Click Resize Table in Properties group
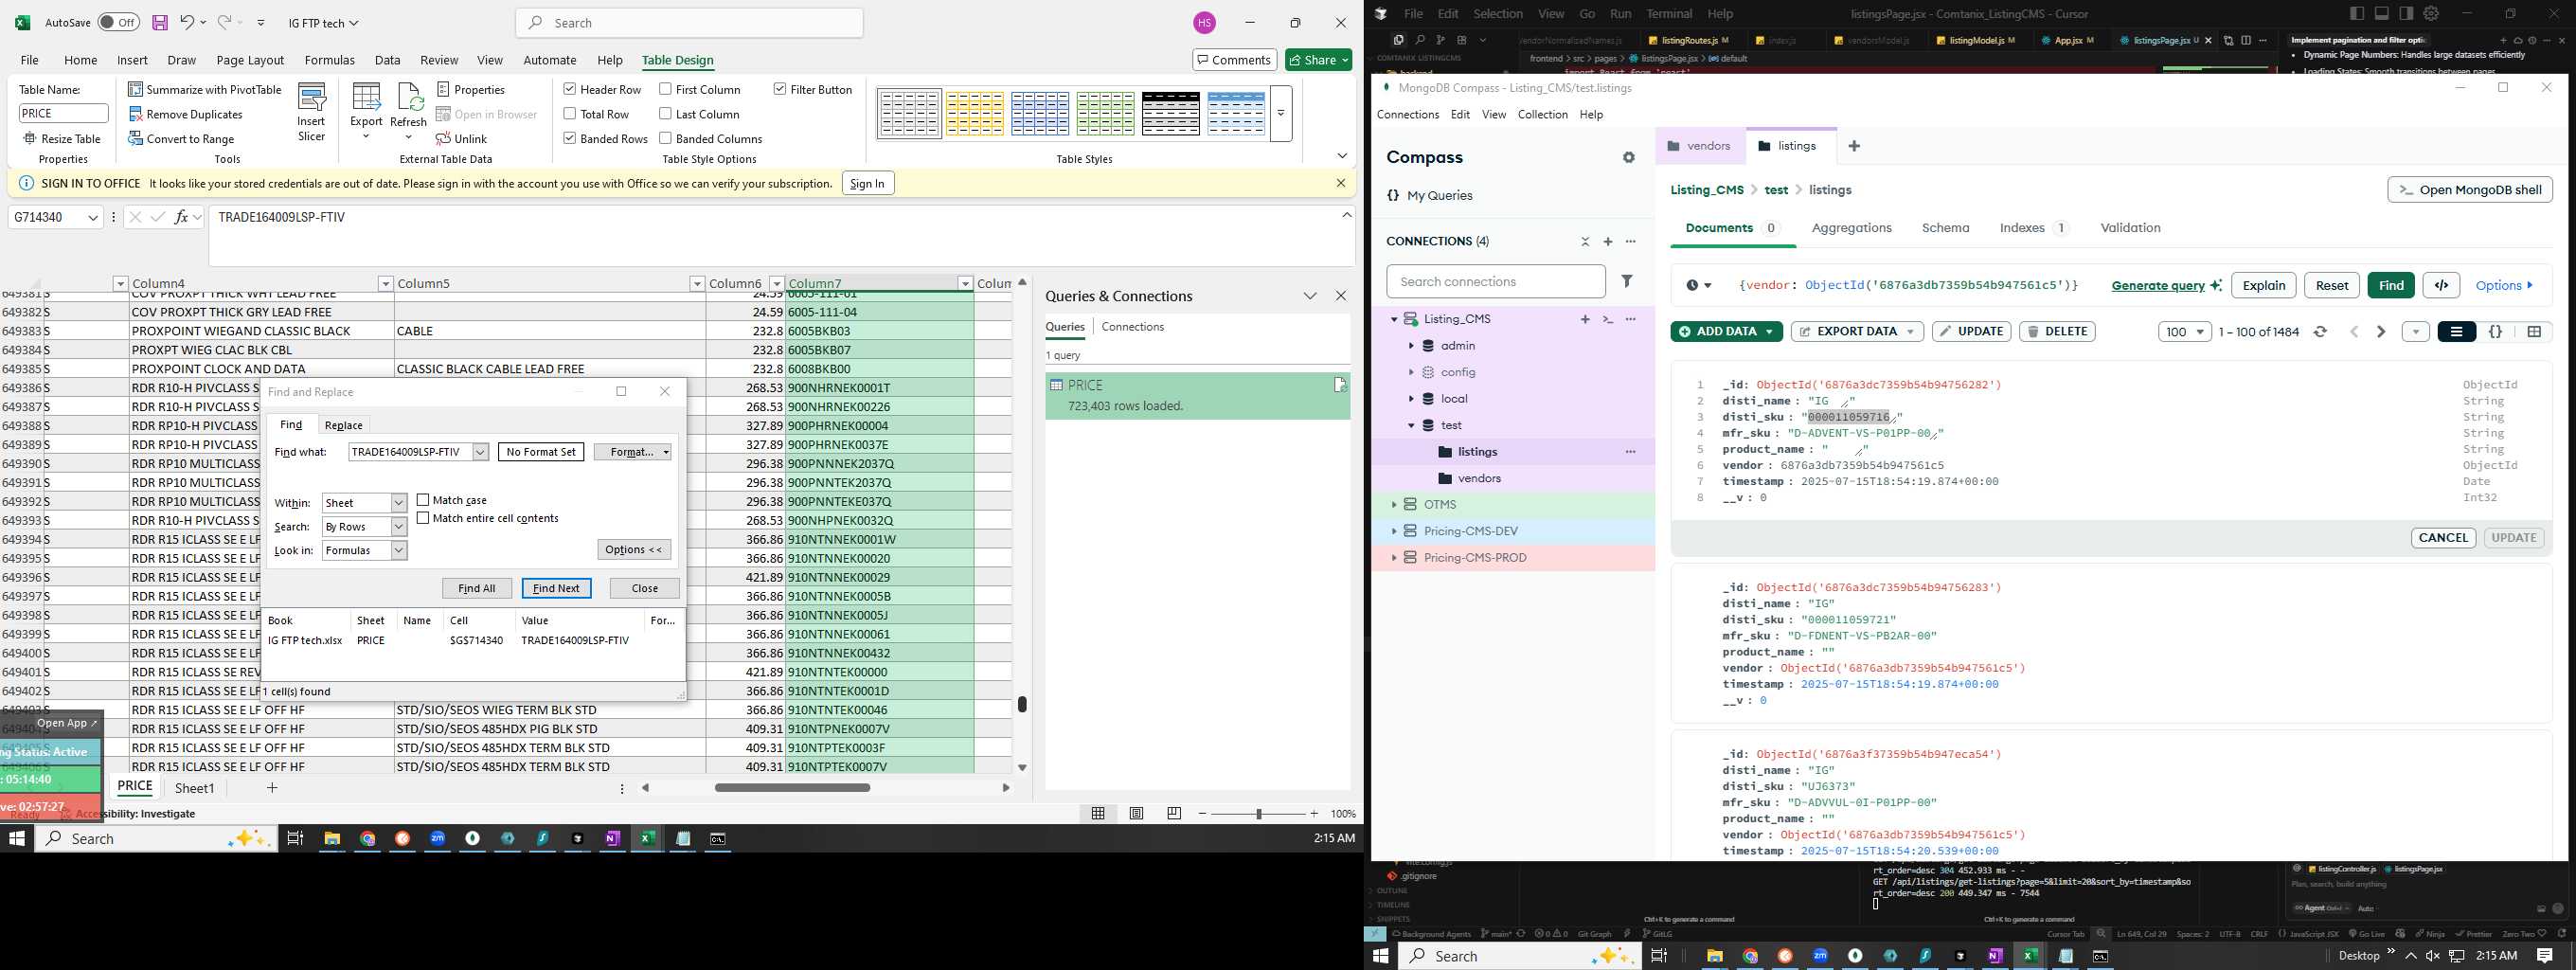The image size is (2576, 970). pyautogui.click(x=62, y=139)
